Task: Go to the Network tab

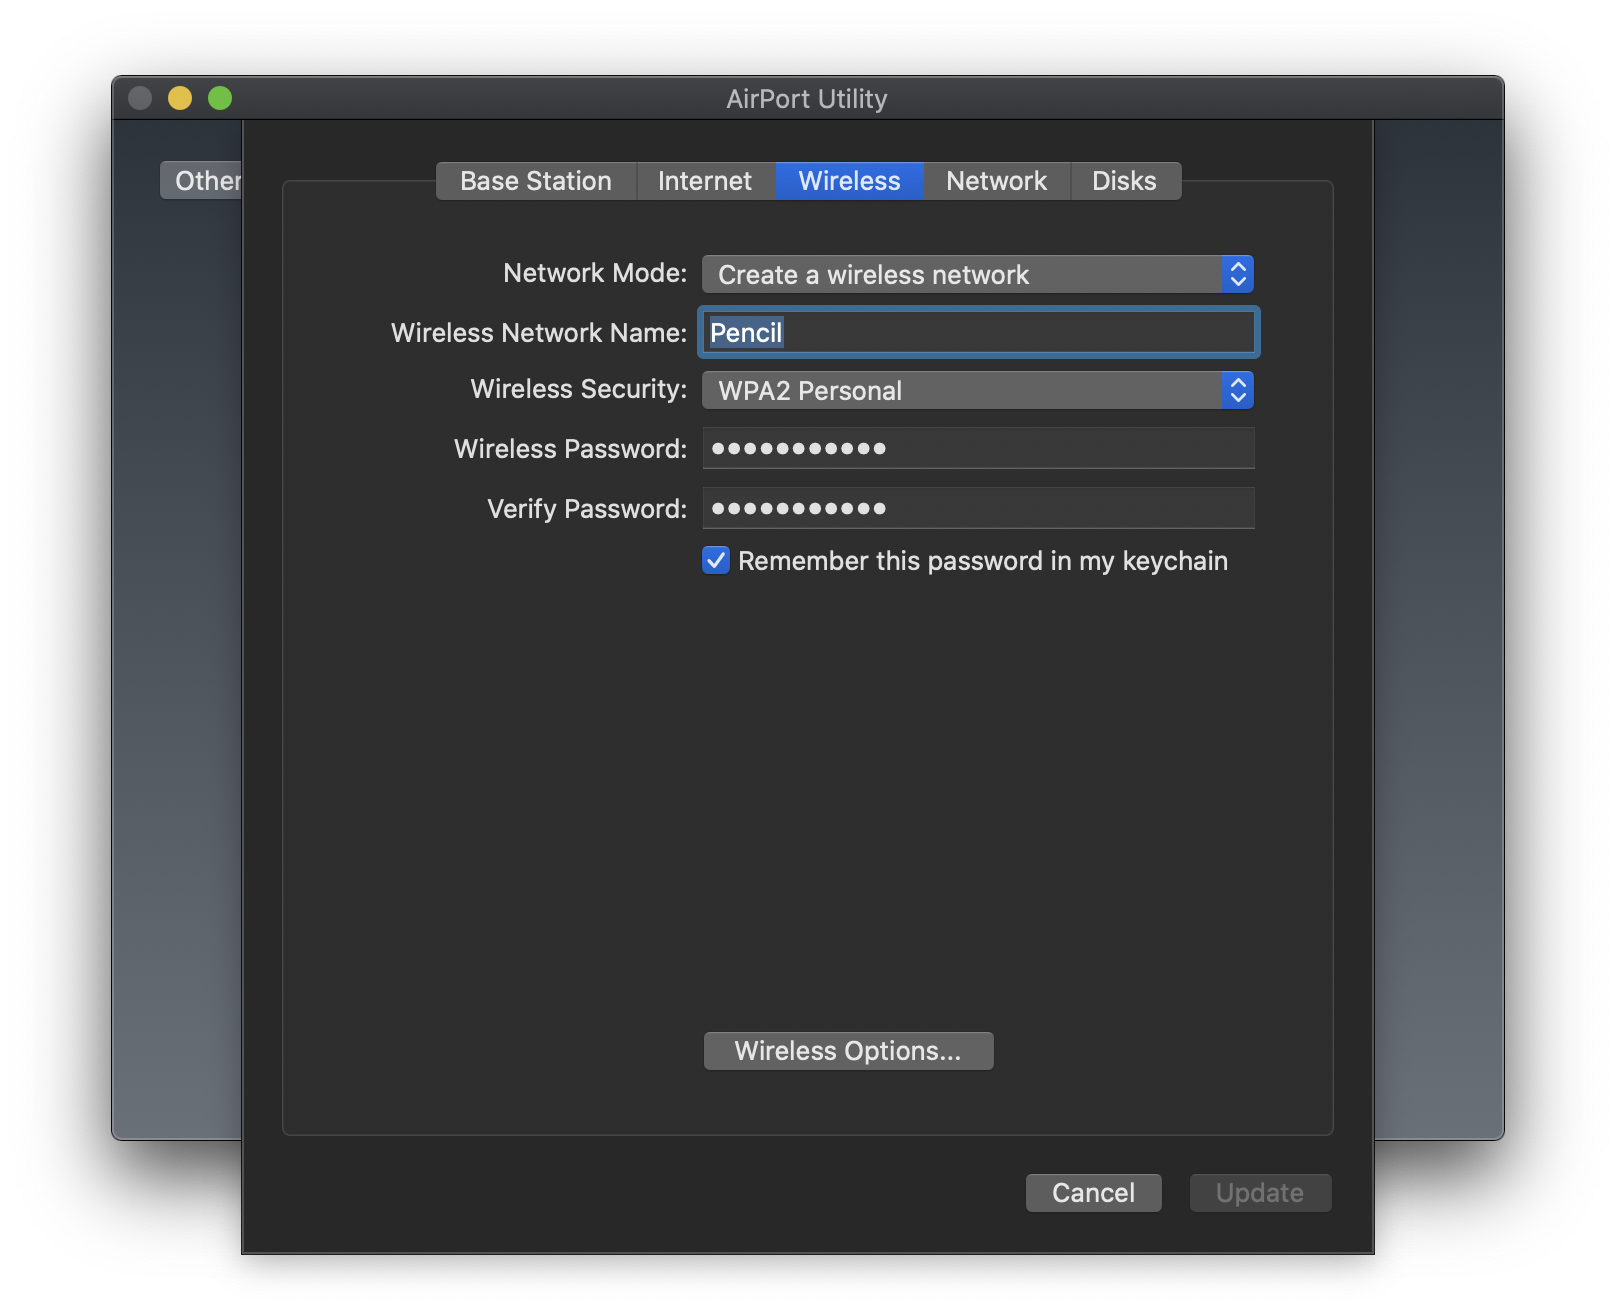Action: [x=996, y=181]
